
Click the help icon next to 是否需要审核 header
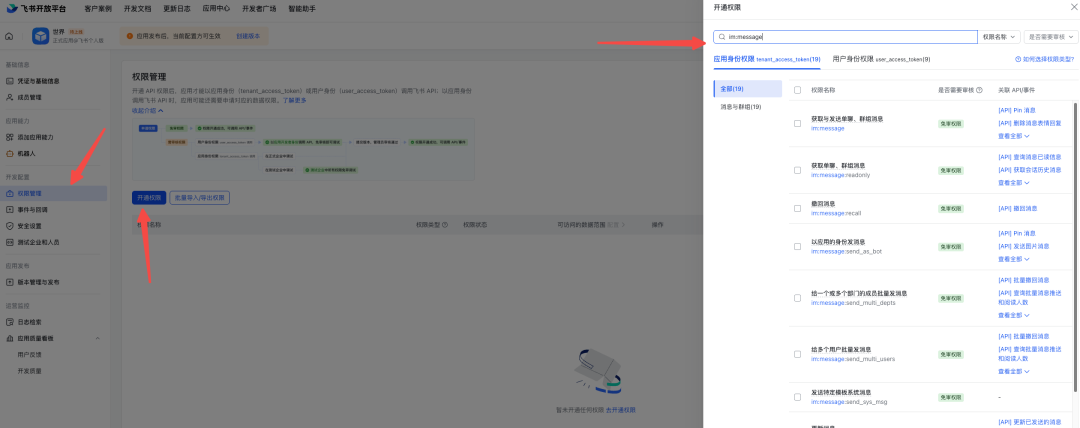pos(980,90)
